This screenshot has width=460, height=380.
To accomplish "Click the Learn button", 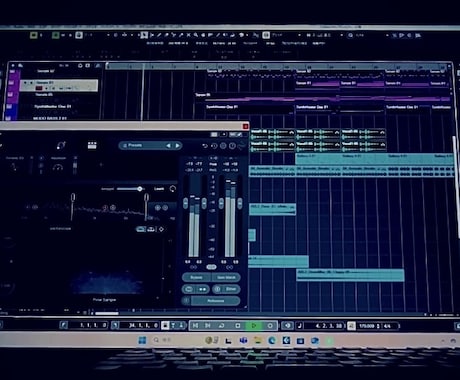I will [x=159, y=189].
